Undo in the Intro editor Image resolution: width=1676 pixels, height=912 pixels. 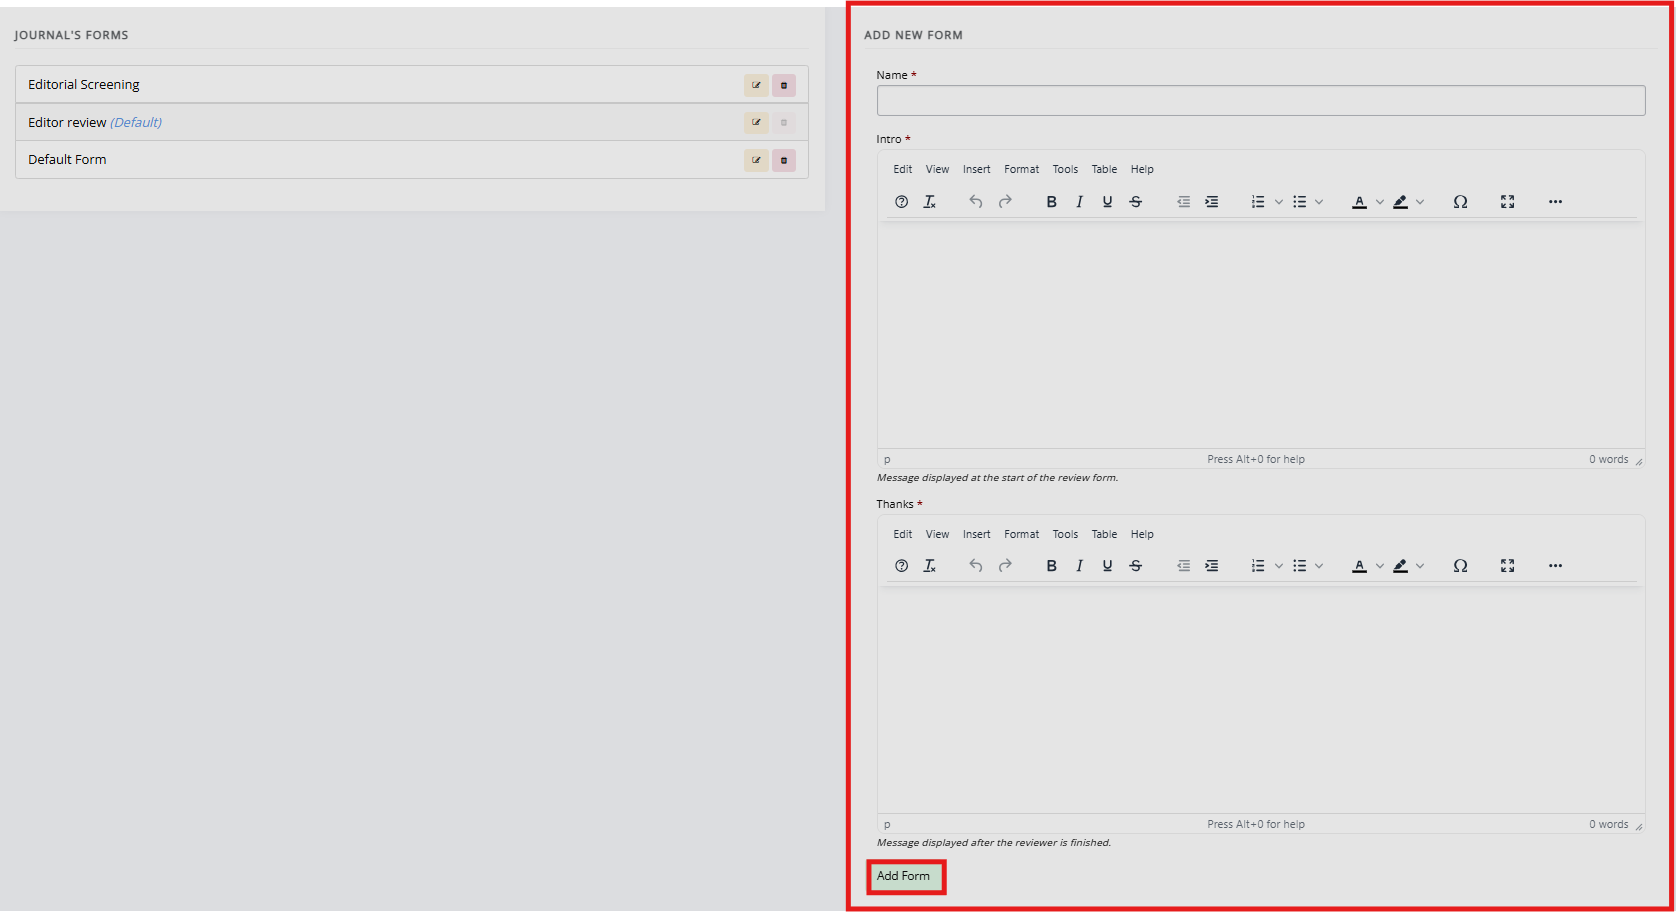pyautogui.click(x=976, y=202)
